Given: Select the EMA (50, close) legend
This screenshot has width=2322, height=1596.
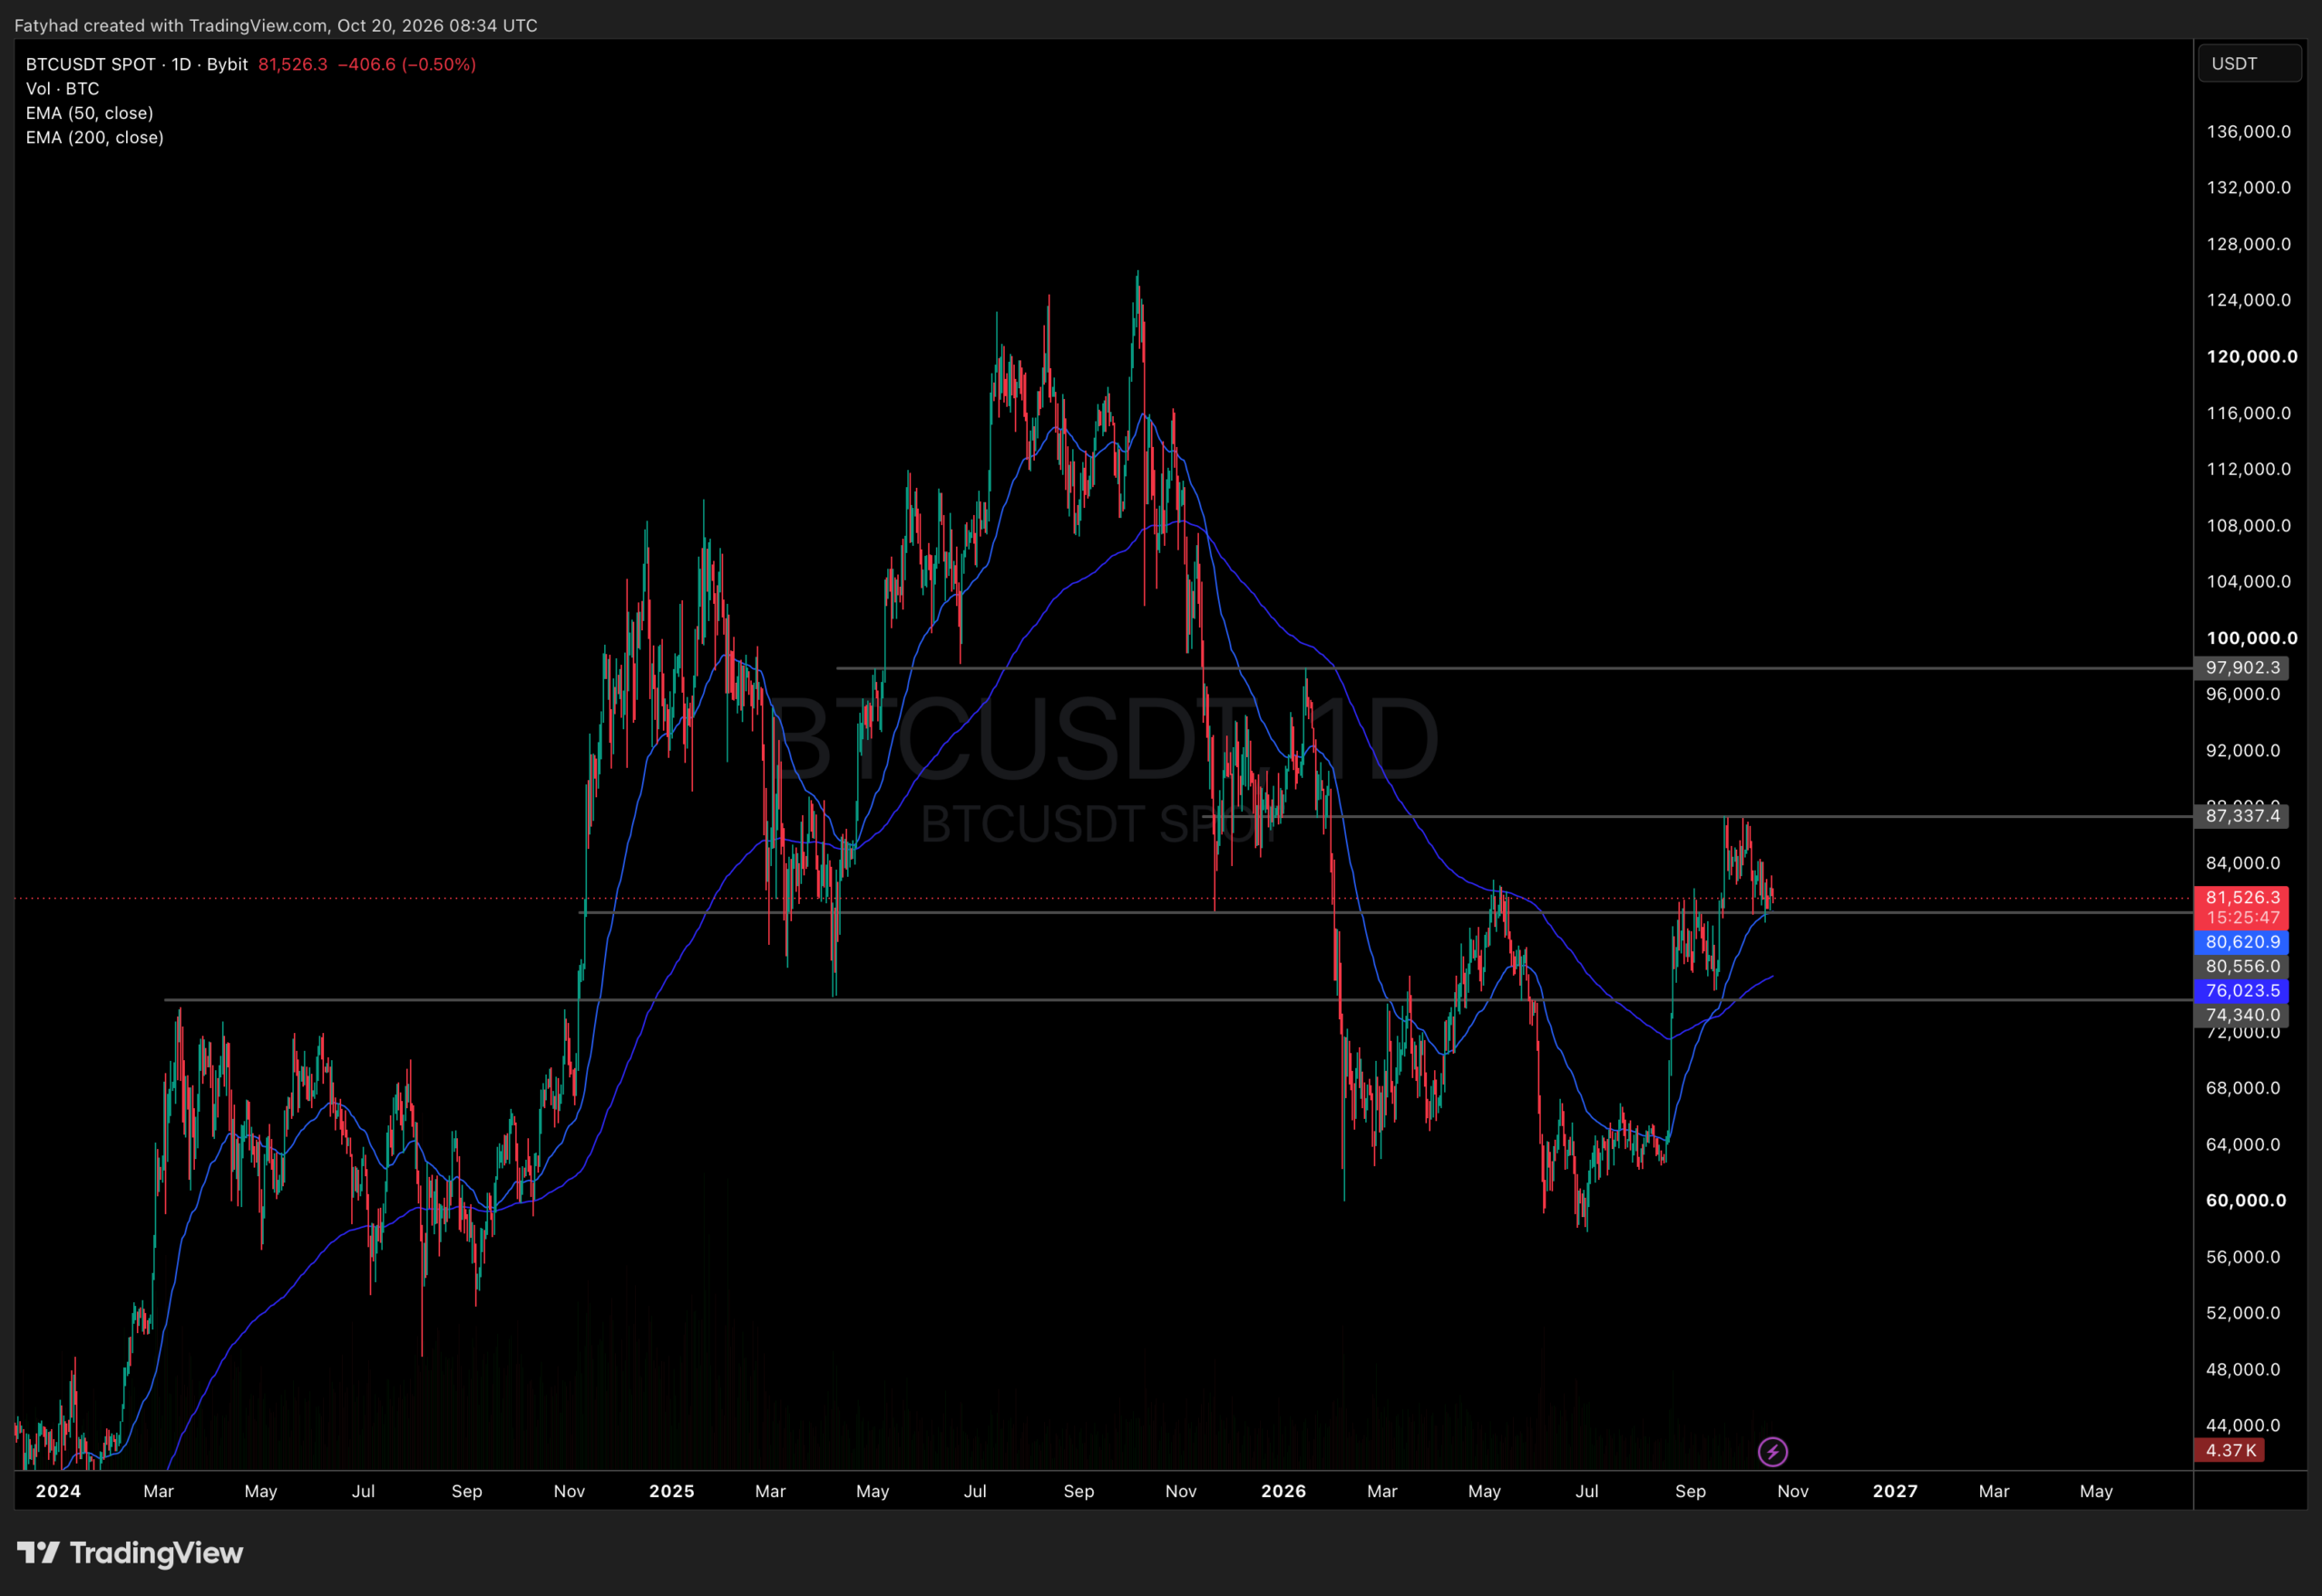Looking at the screenshot, I should [x=89, y=113].
